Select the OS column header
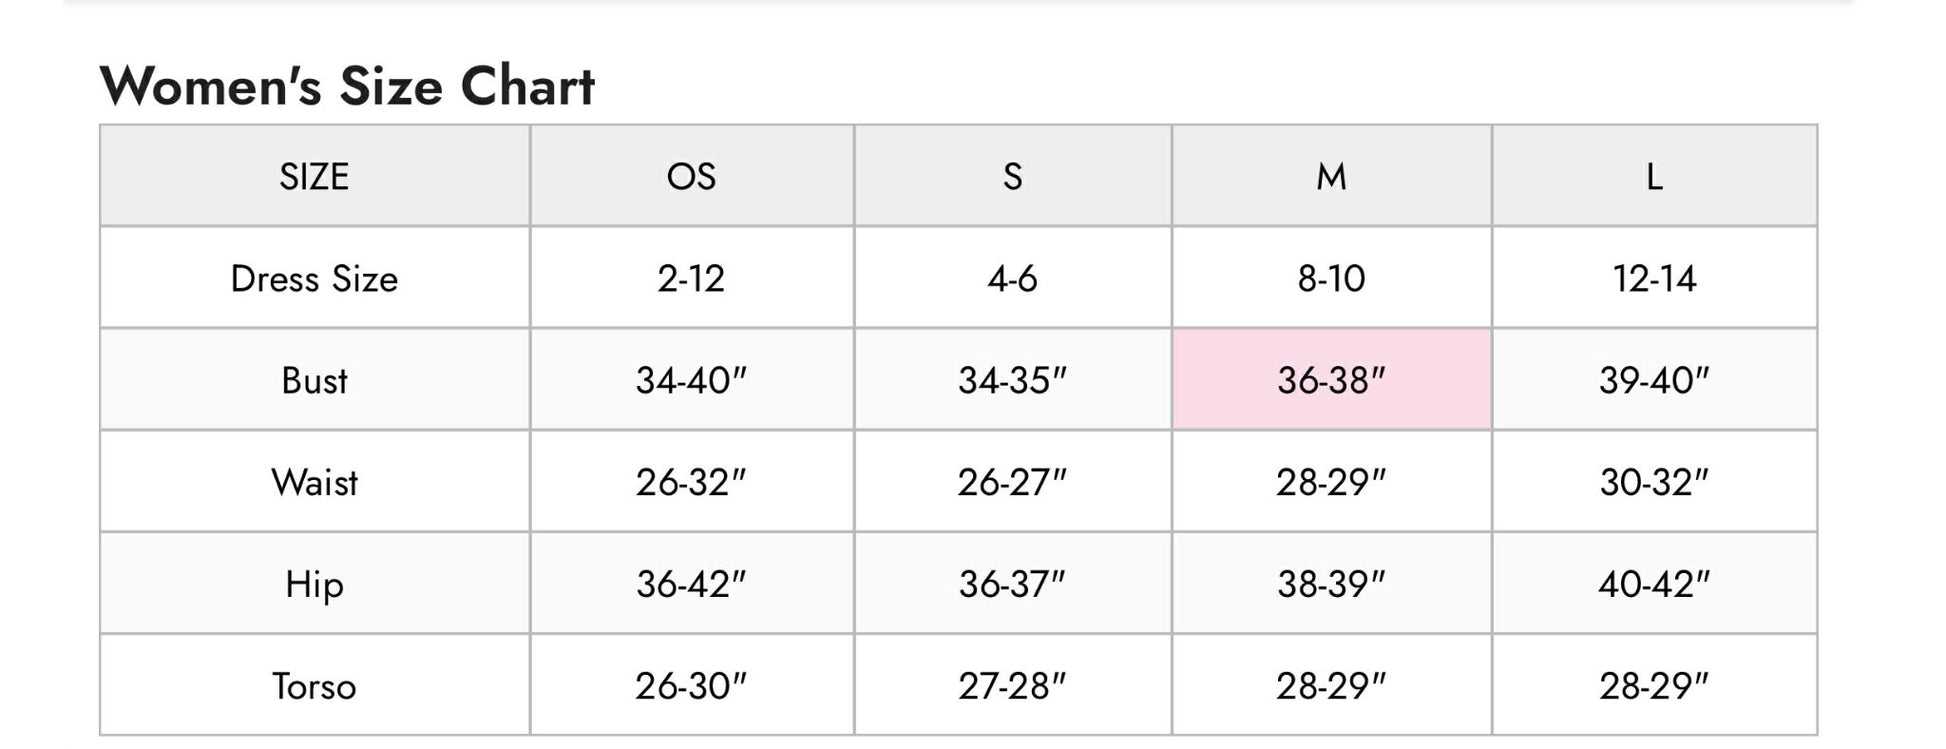 (x=691, y=177)
